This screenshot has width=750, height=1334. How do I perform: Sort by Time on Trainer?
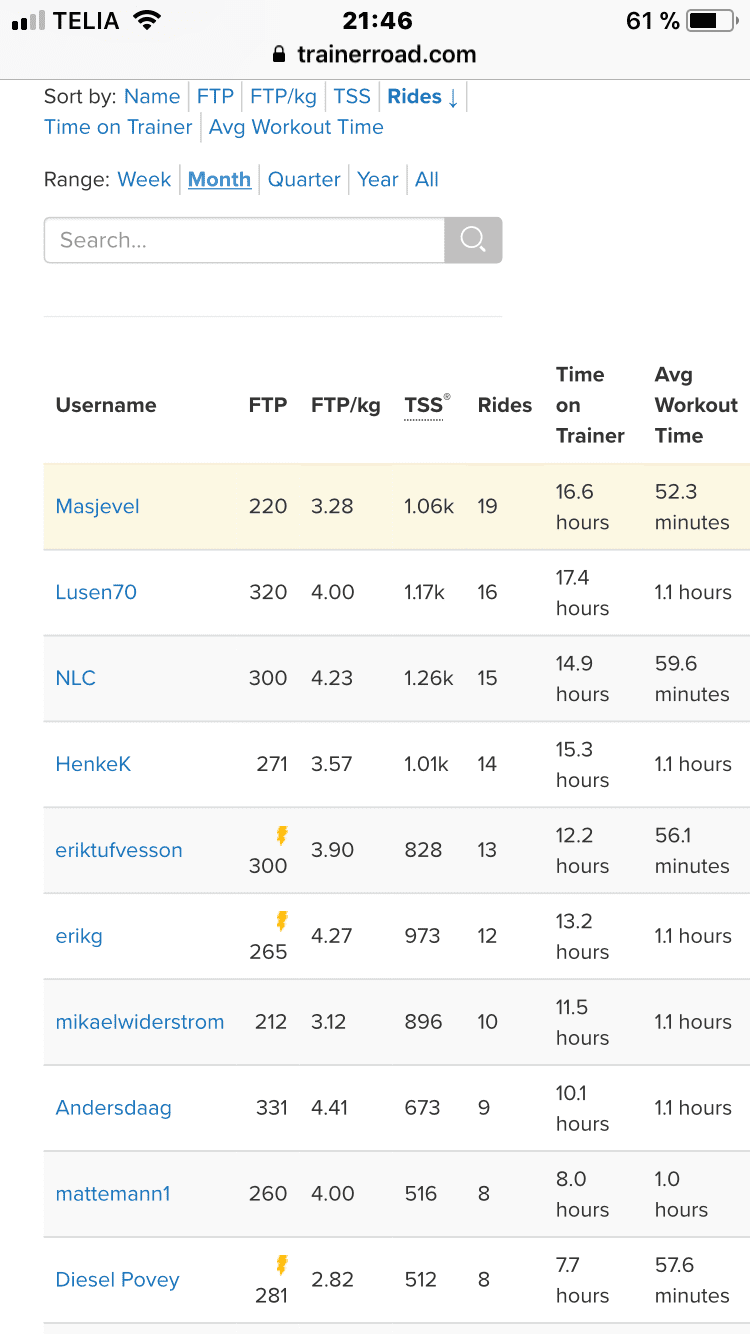pyautogui.click(x=118, y=127)
